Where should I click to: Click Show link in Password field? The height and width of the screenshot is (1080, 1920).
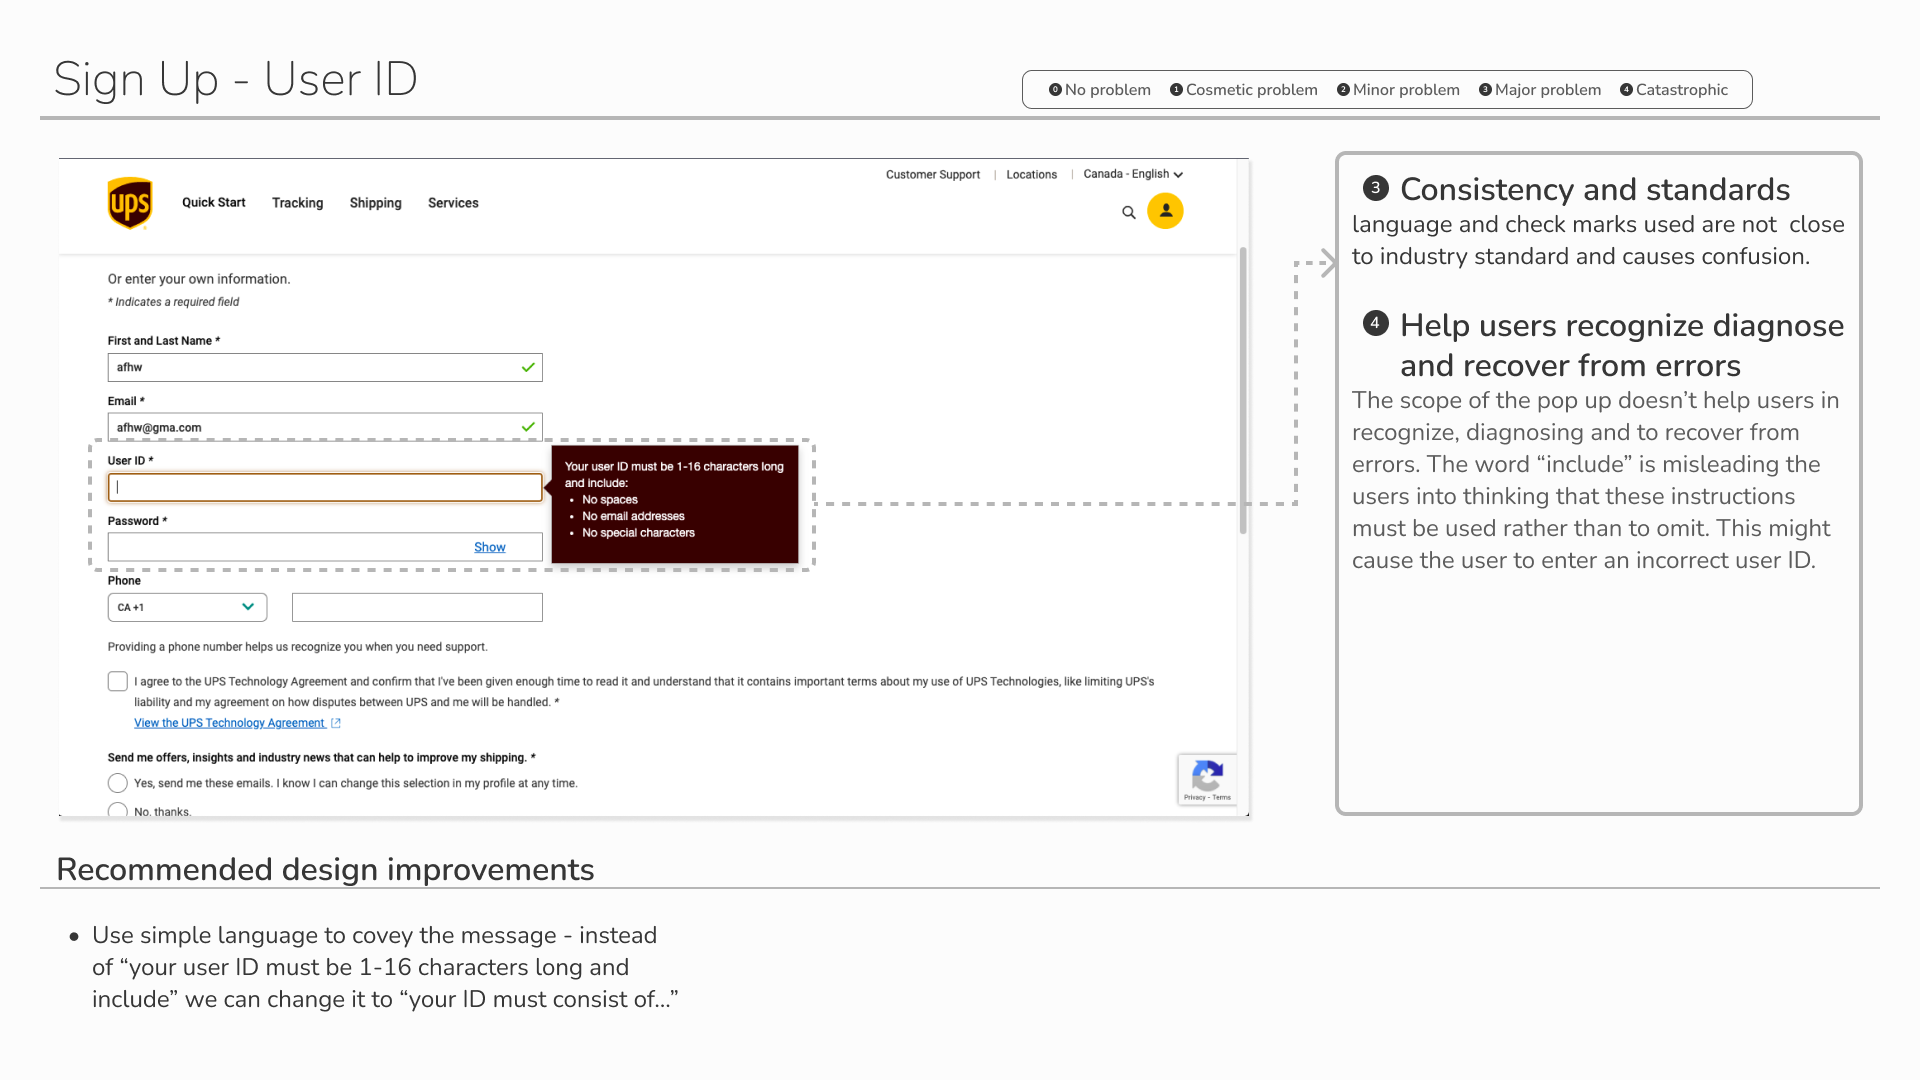[489, 547]
